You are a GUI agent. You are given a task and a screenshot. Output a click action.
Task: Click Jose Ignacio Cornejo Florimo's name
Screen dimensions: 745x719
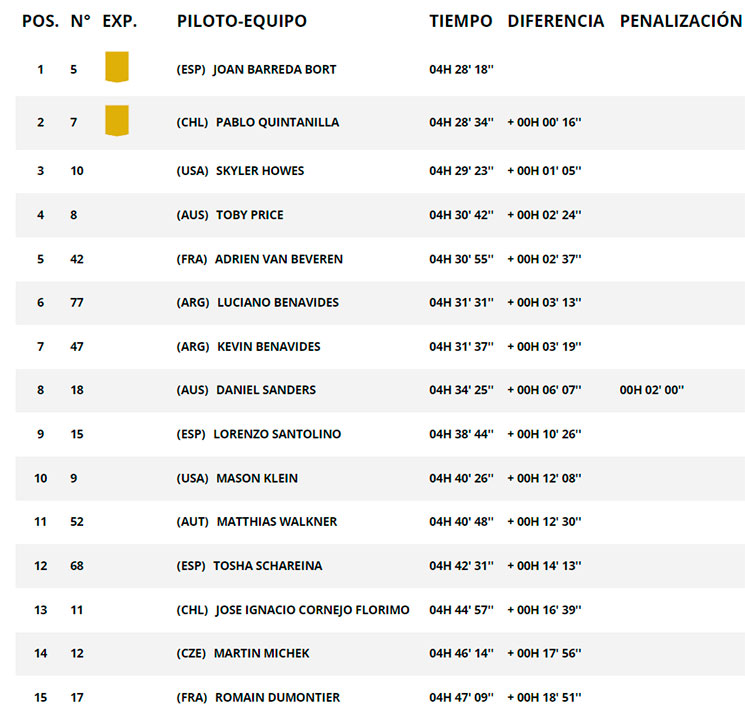(x=312, y=610)
